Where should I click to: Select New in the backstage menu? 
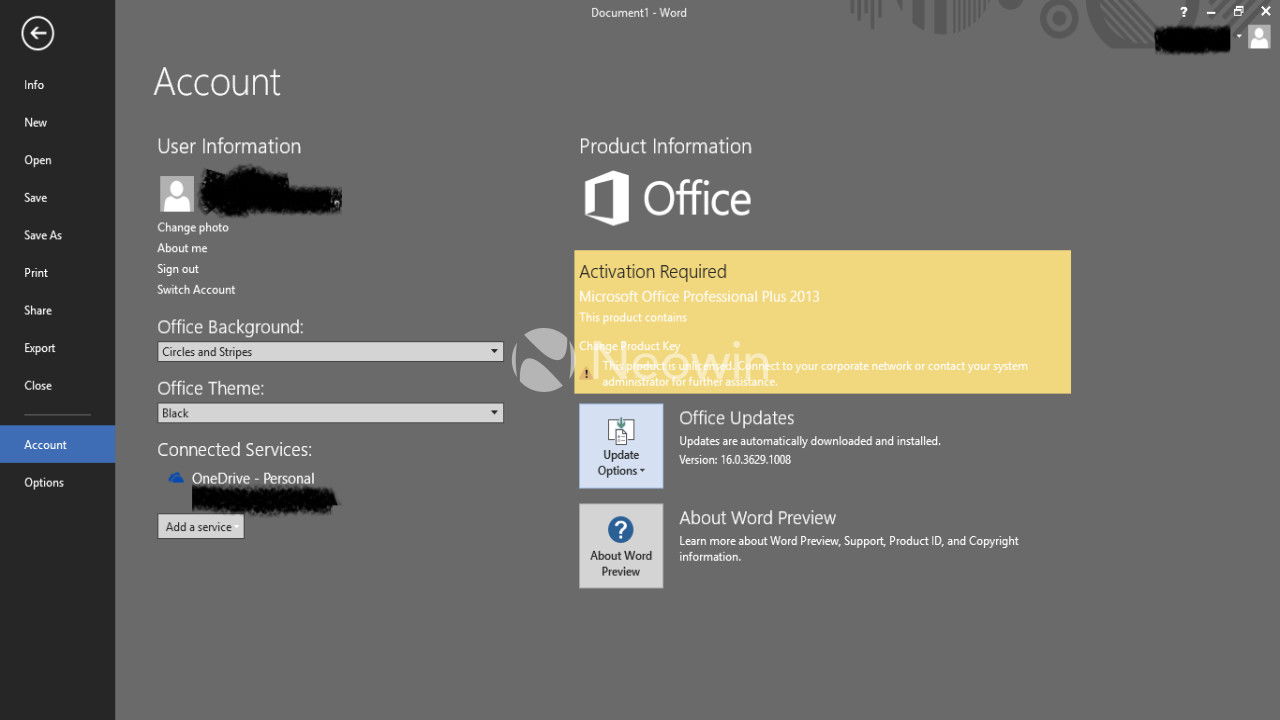57,122
